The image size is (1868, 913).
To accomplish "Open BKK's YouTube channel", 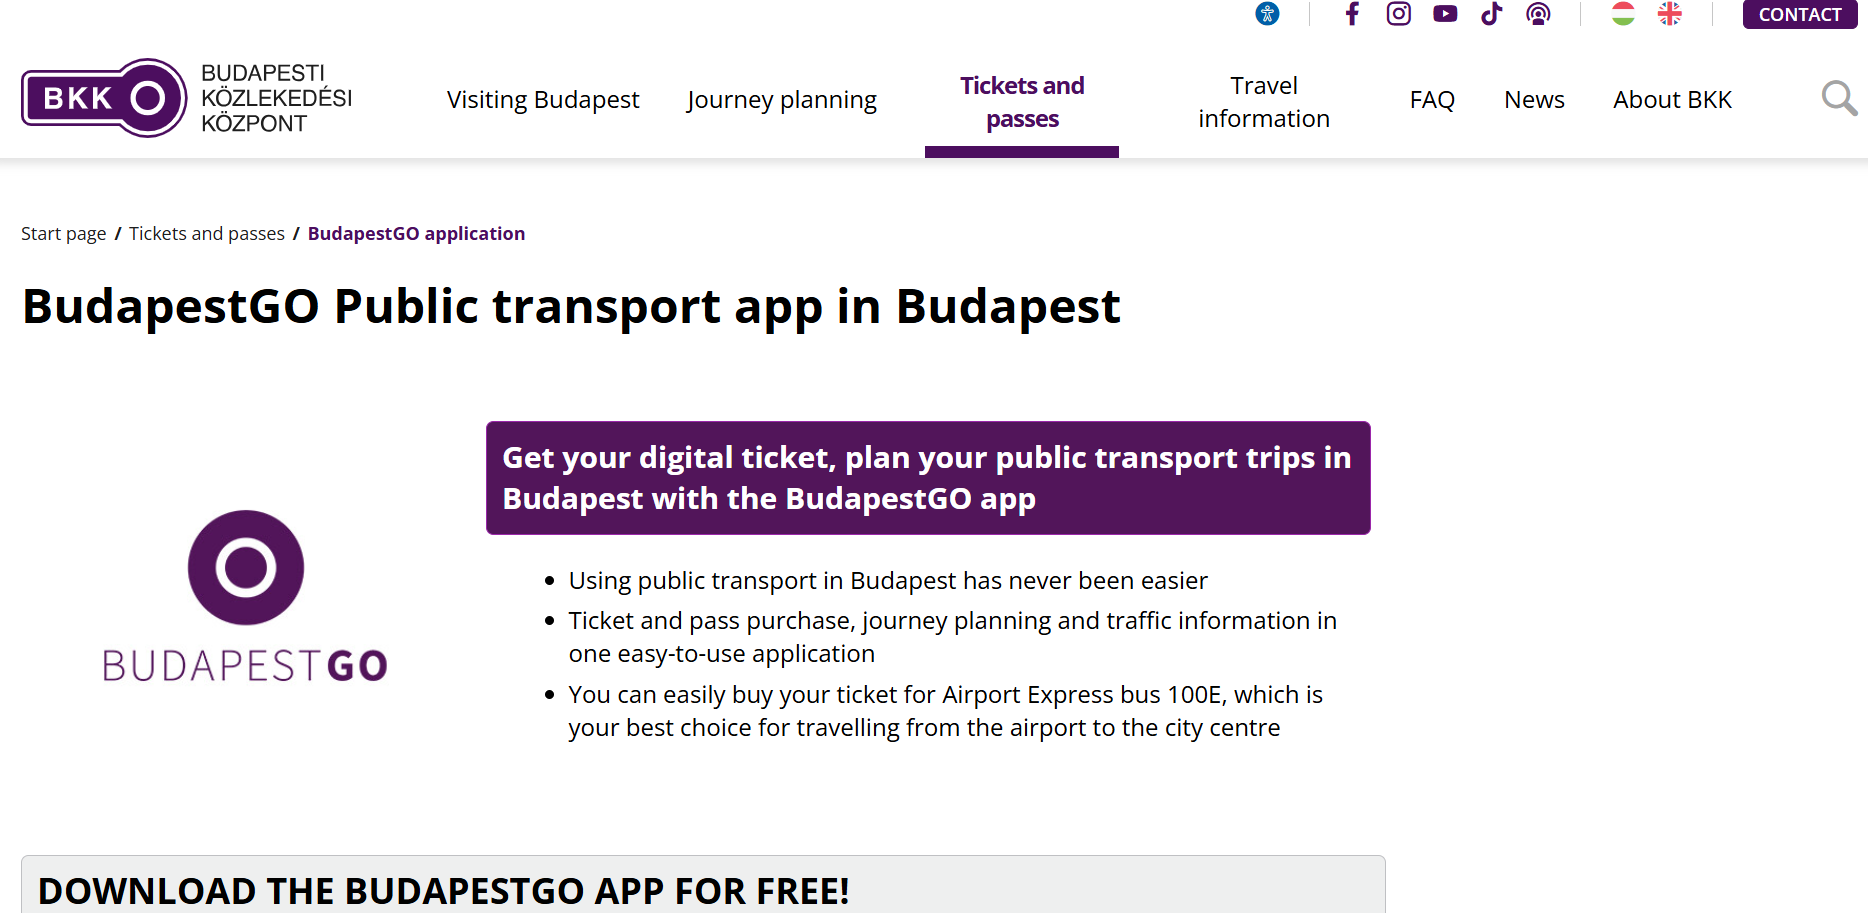I will pos(1445,14).
